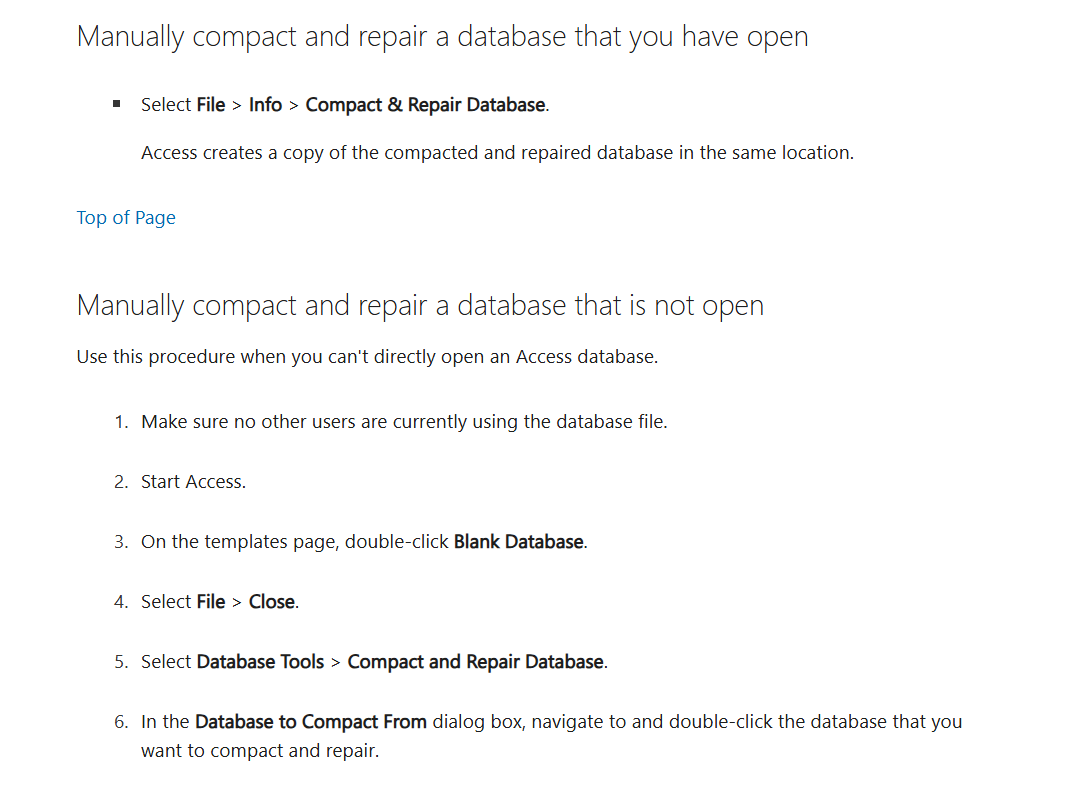1085x797 pixels.
Task: Click bold "Compact and Repair Database" in step 5
Action: coord(475,662)
